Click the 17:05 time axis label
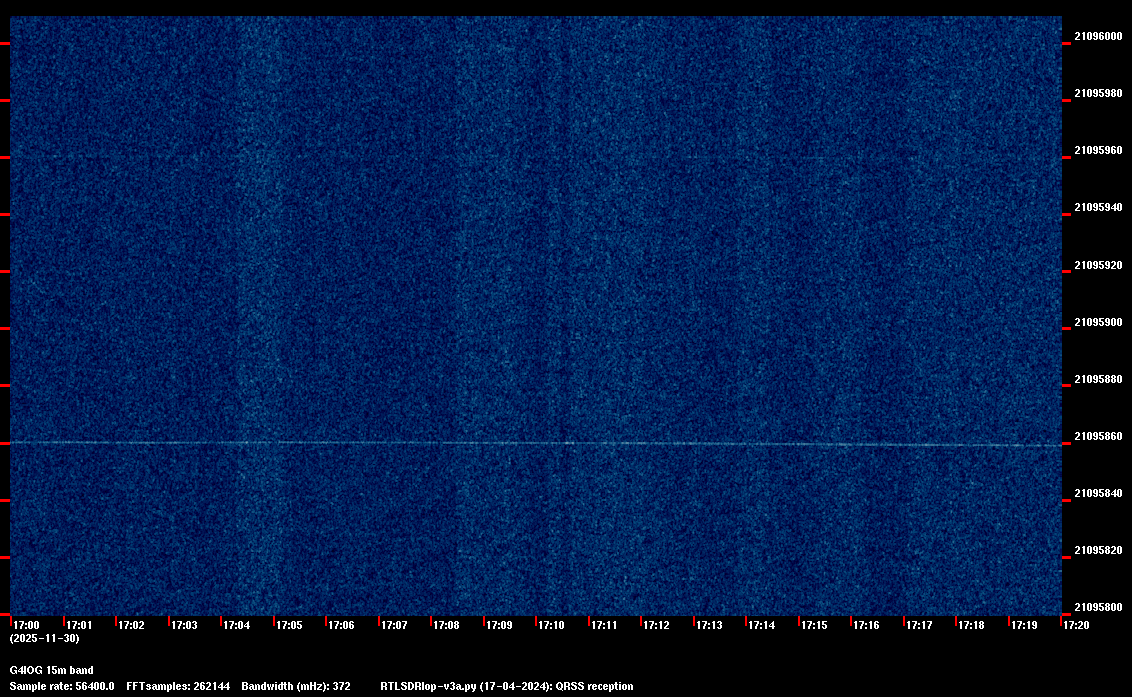The width and height of the screenshot is (1132, 697). pyautogui.click(x=289, y=625)
